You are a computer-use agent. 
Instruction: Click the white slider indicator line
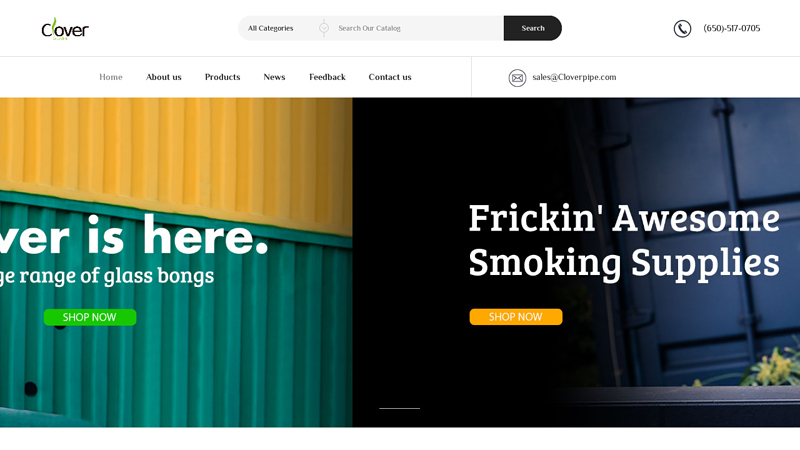coord(399,408)
